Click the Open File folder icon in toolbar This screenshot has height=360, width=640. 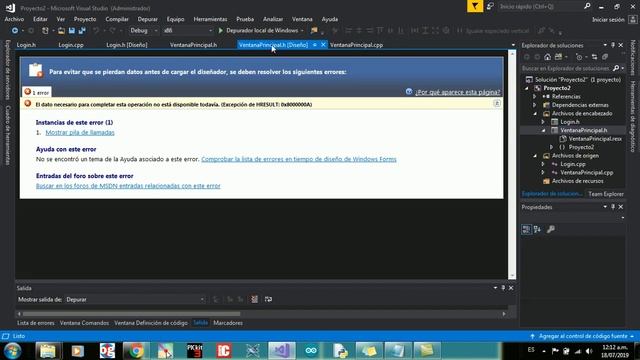pyautogui.click(x=61, y=31)
